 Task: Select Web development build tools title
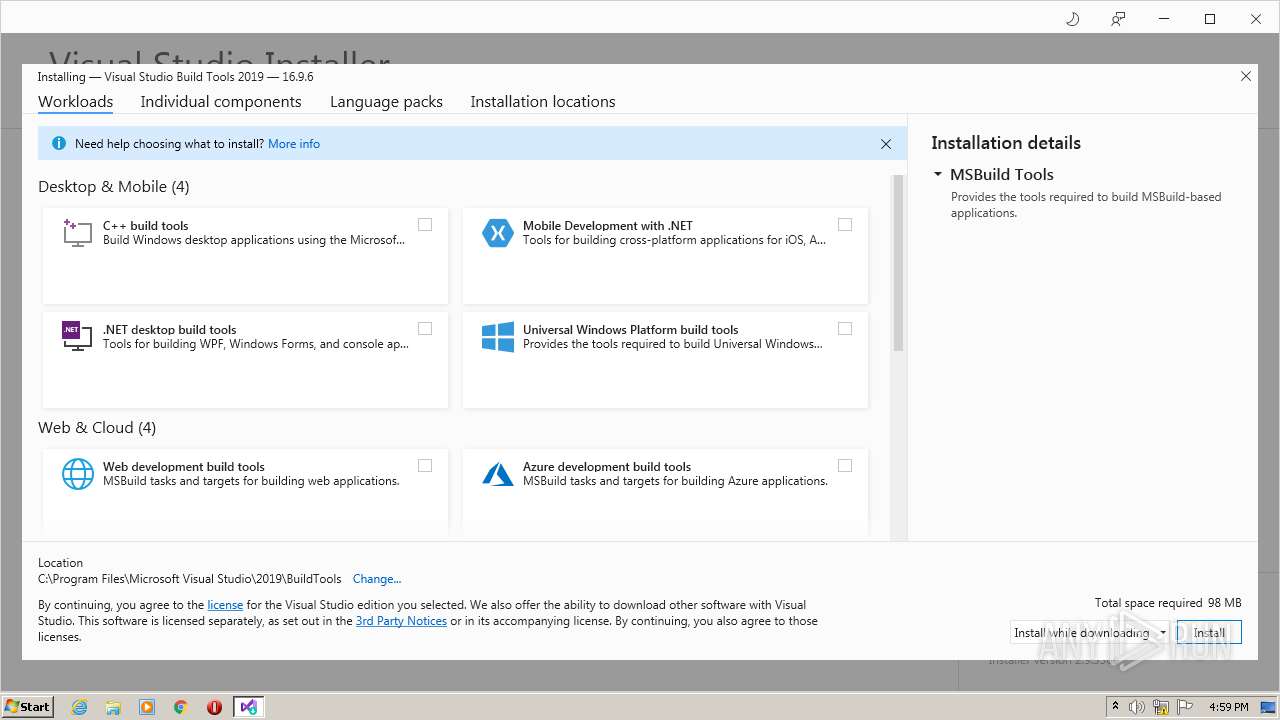[x=184, y=467]
